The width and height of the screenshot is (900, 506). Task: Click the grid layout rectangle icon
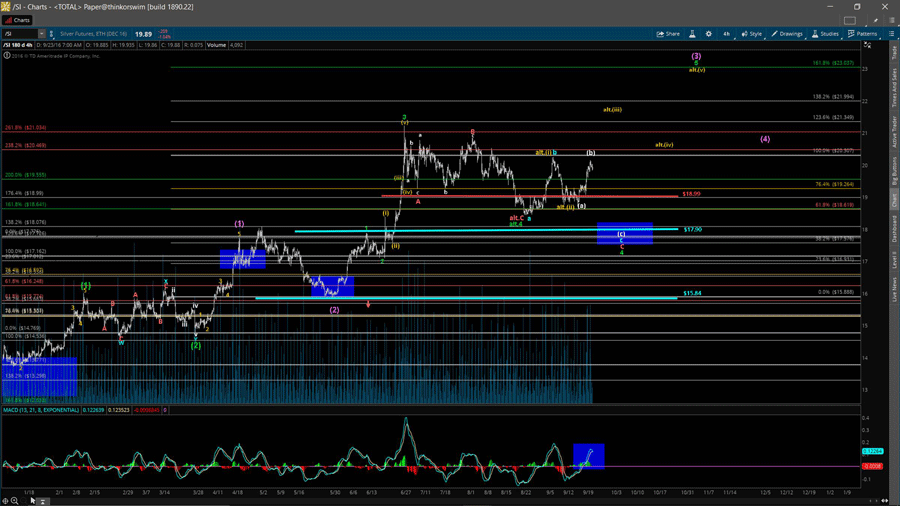850,20
